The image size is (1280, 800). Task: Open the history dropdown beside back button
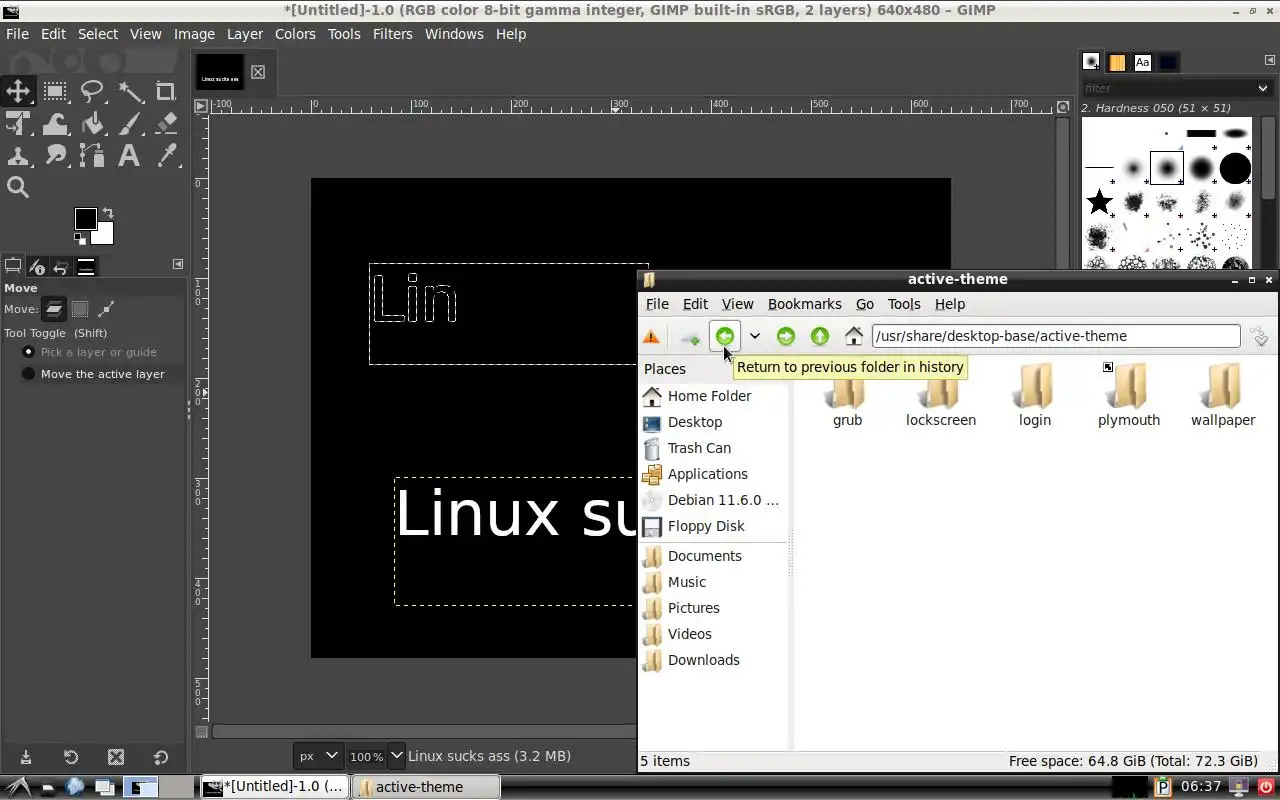pos(755,337)
